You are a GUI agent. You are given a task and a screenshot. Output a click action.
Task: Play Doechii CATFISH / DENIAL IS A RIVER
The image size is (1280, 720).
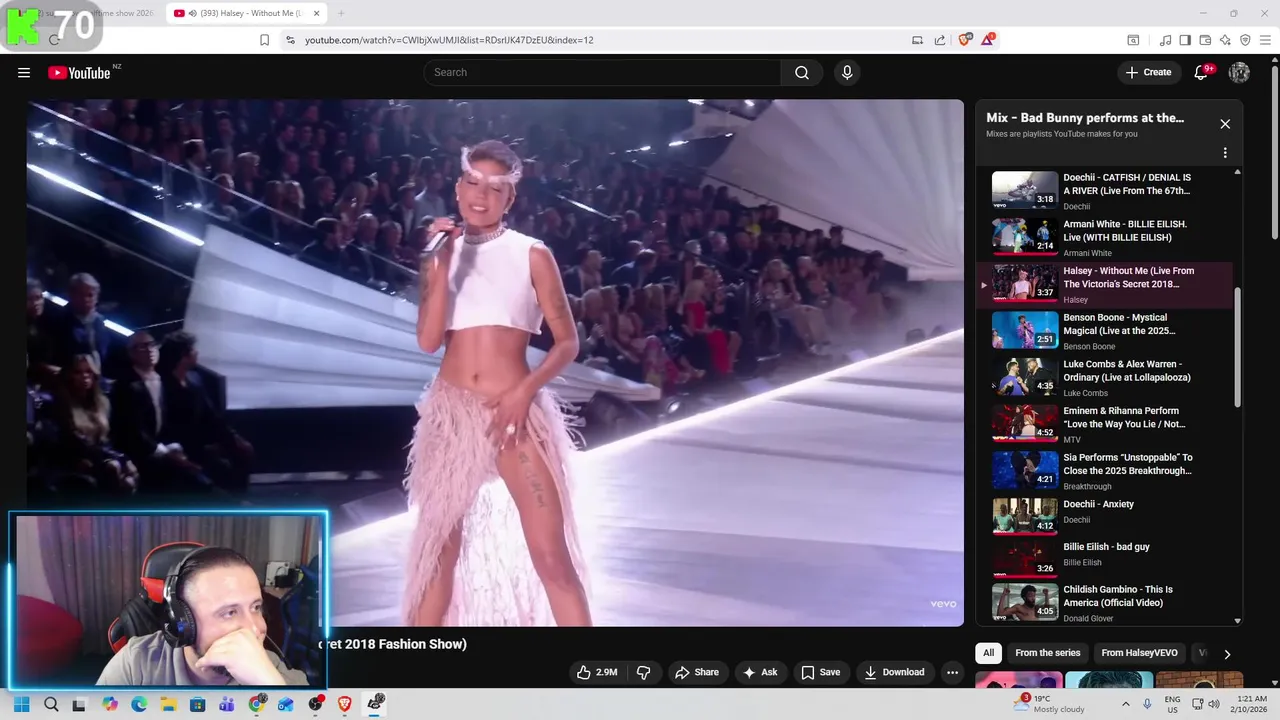[1105, 190]
